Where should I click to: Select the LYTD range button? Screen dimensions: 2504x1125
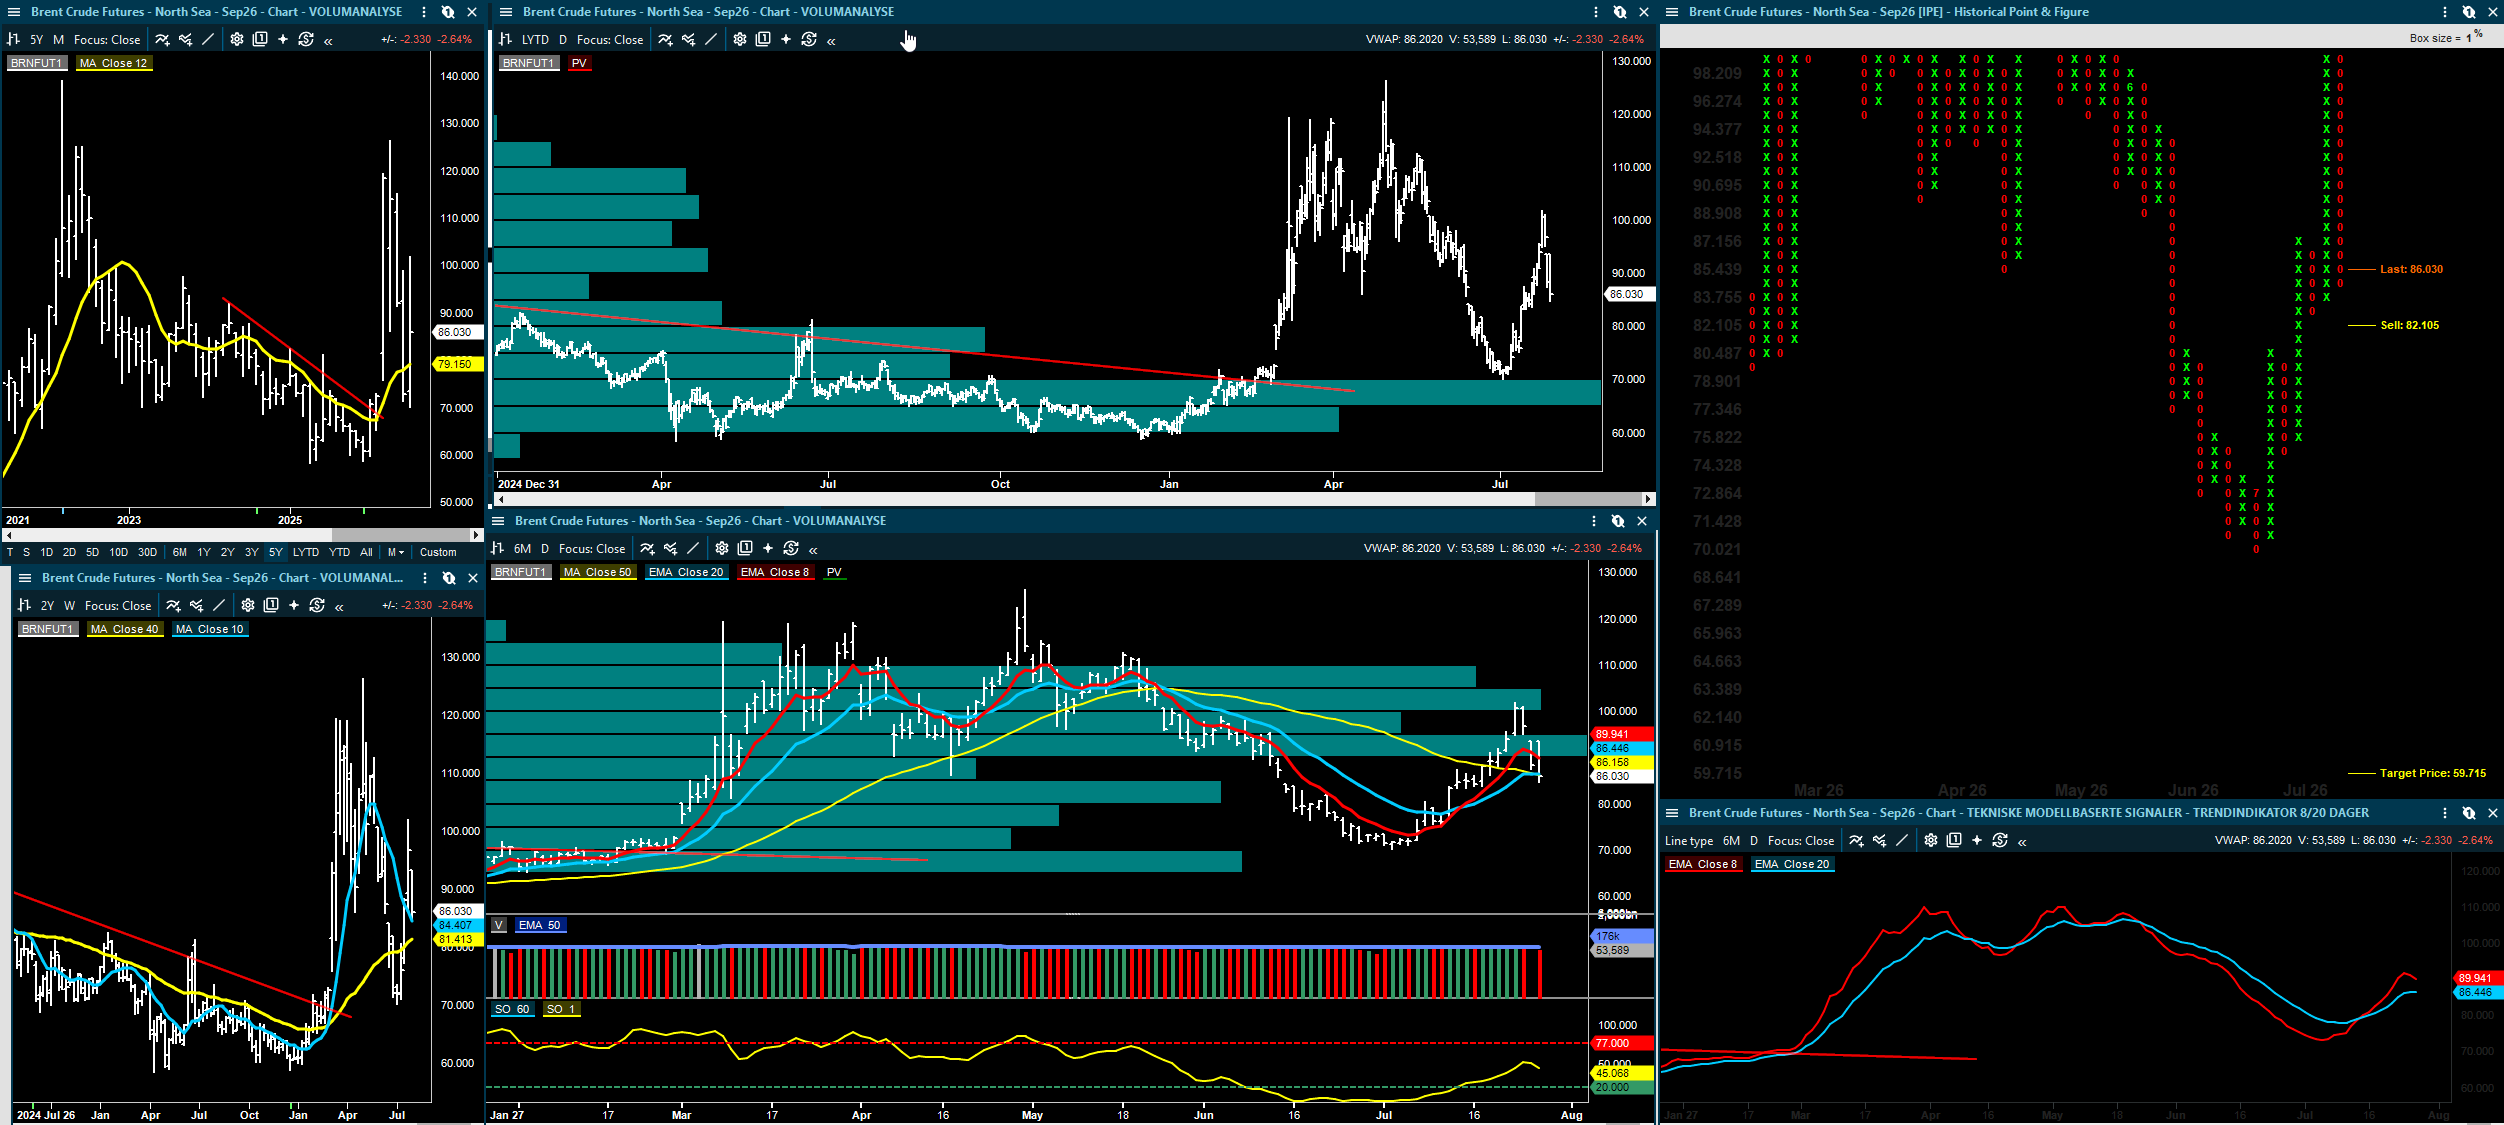tap(306, 553)
